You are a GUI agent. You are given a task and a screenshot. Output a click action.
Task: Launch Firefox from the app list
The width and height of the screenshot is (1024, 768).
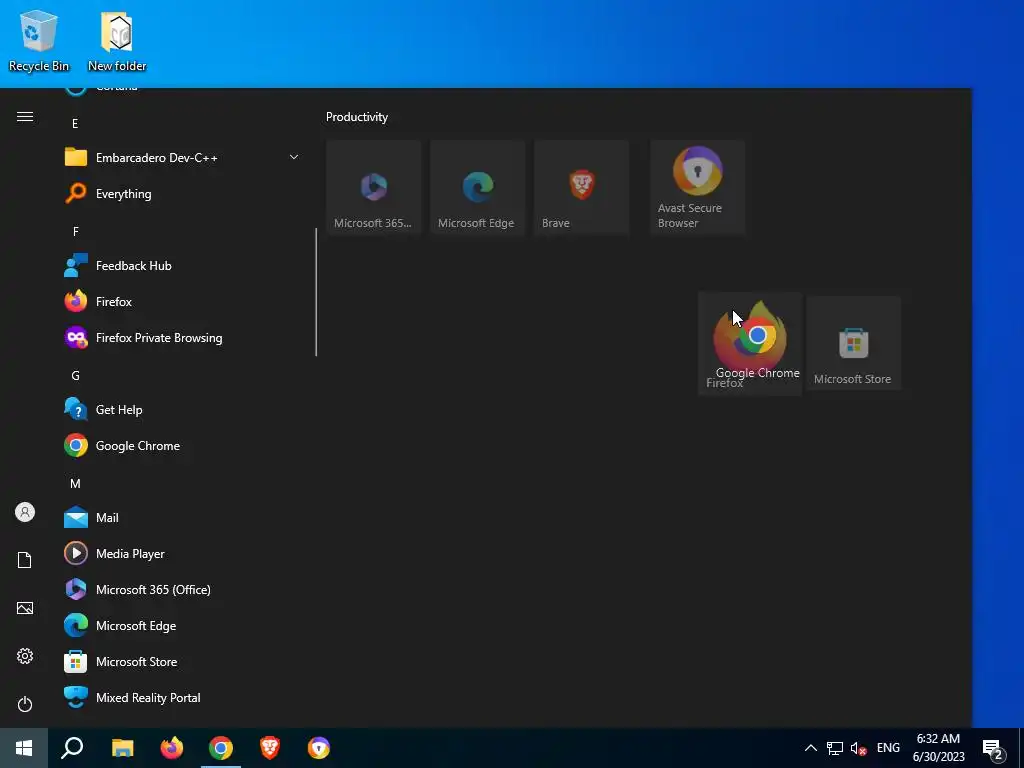click(182, 302)
